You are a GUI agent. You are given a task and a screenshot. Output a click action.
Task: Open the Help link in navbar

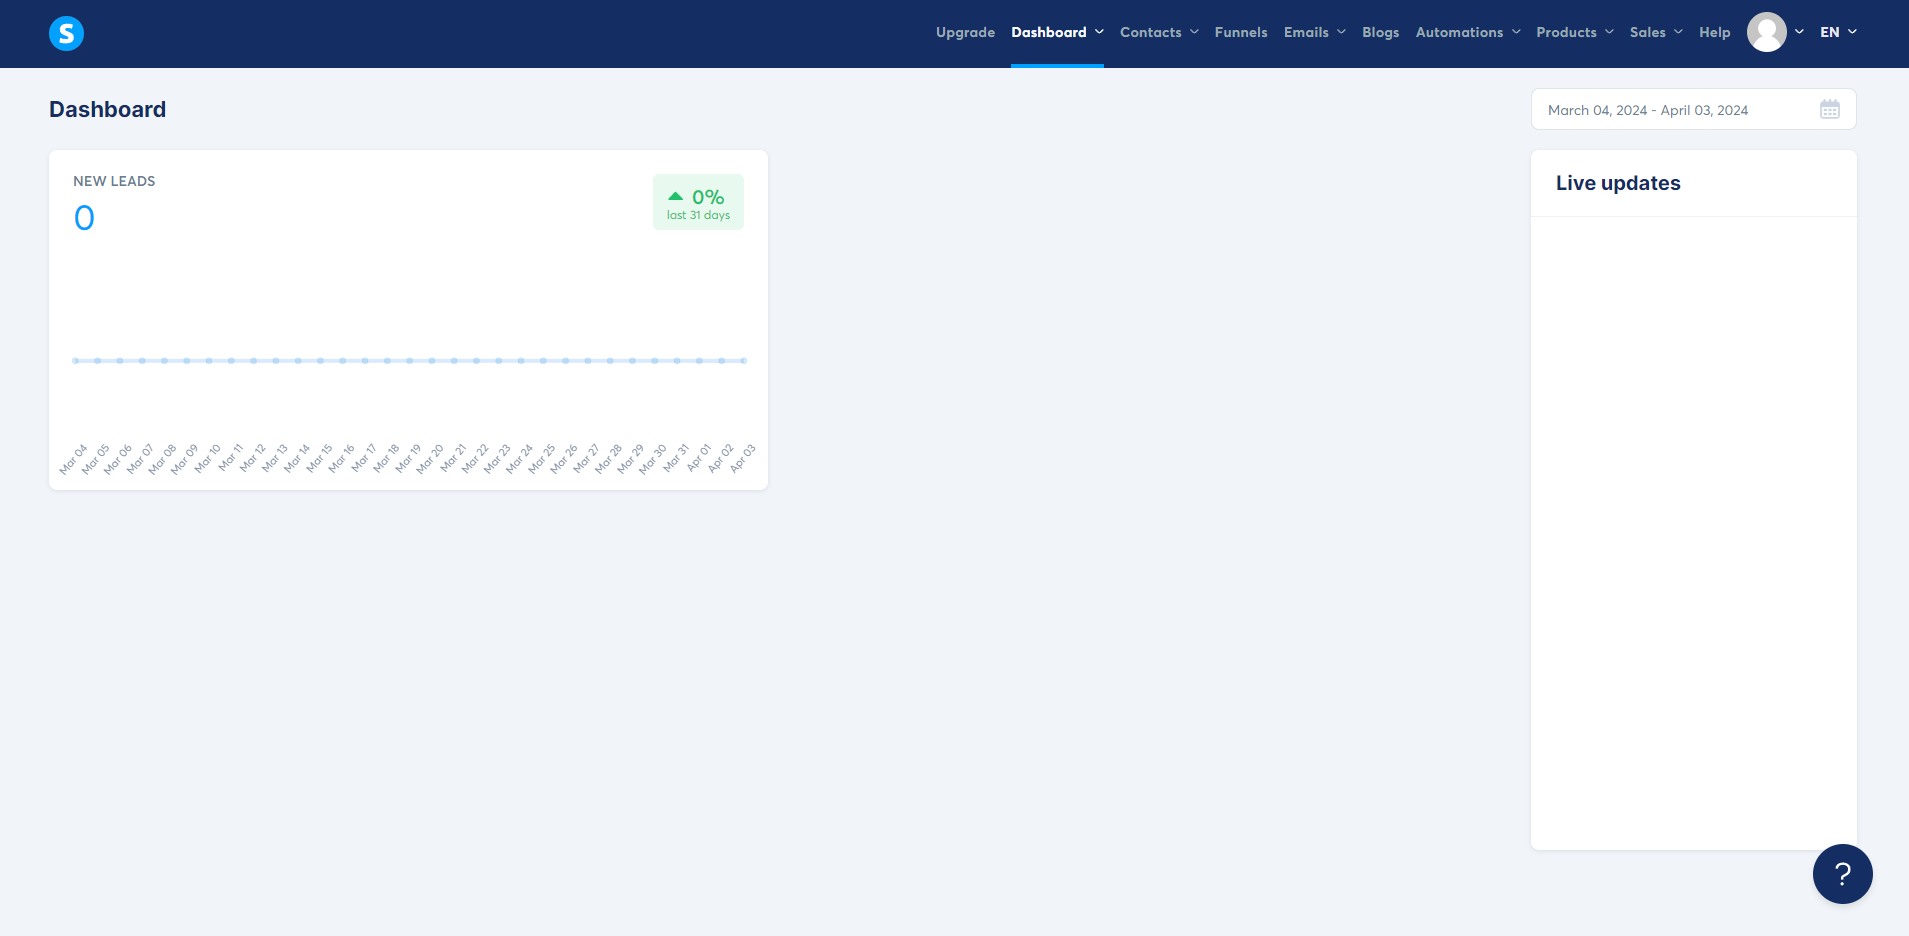(1714, 32)
